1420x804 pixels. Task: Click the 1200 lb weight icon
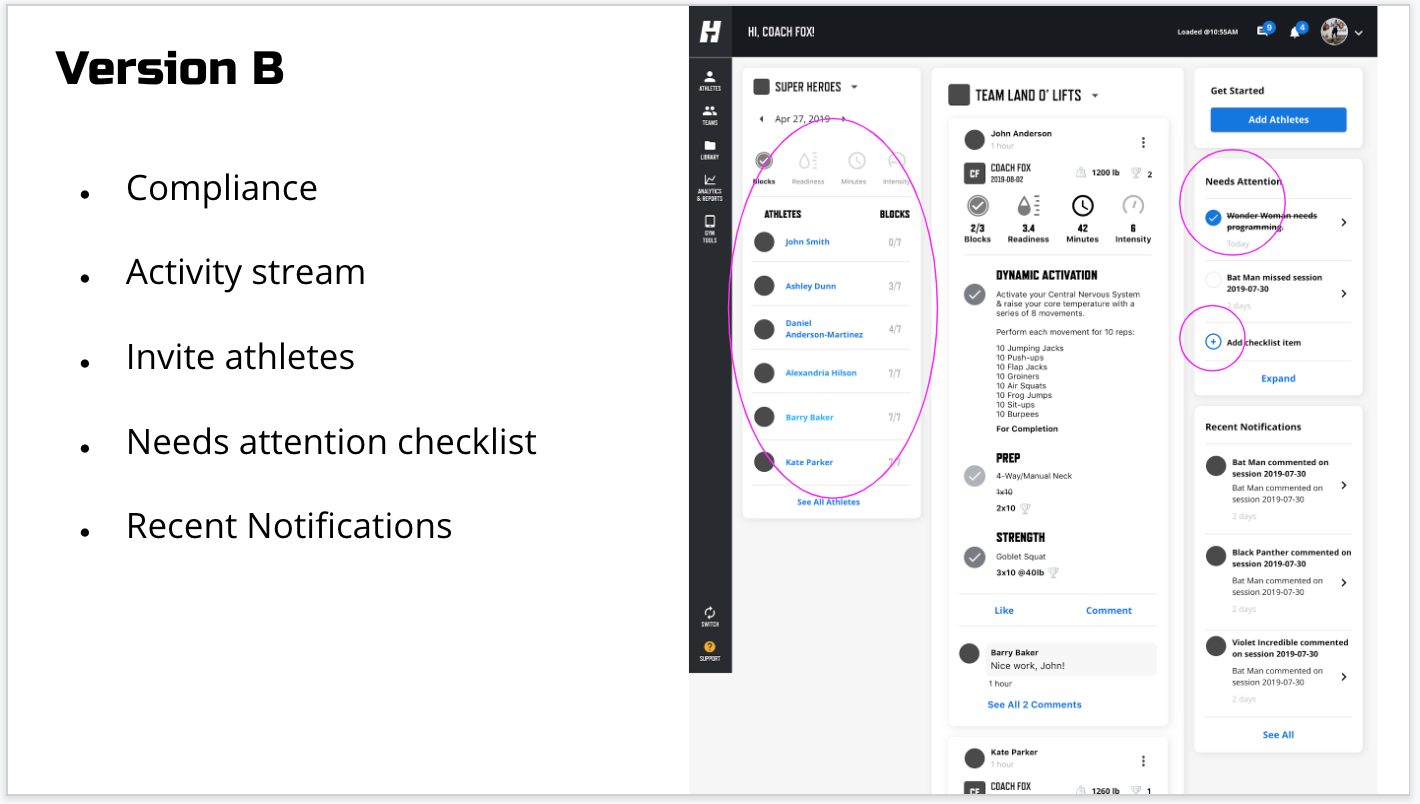pos(1081,173)
